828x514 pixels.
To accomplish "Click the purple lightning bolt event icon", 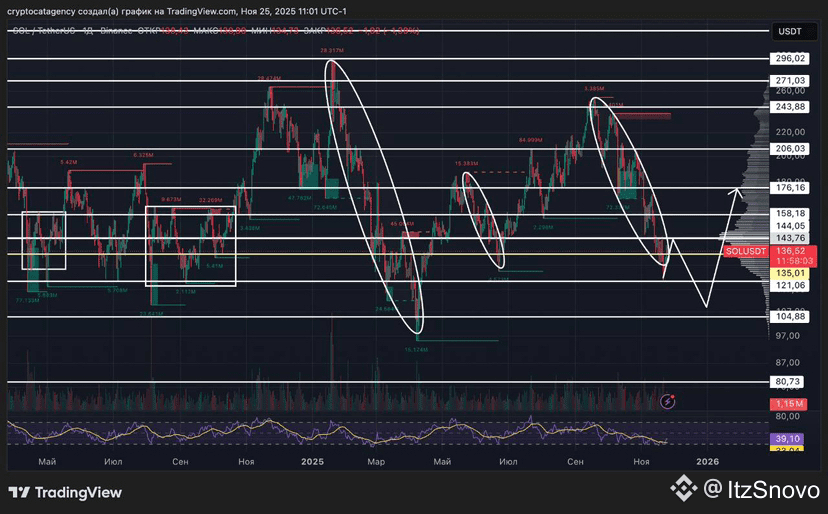I will (x=668, y=401).
